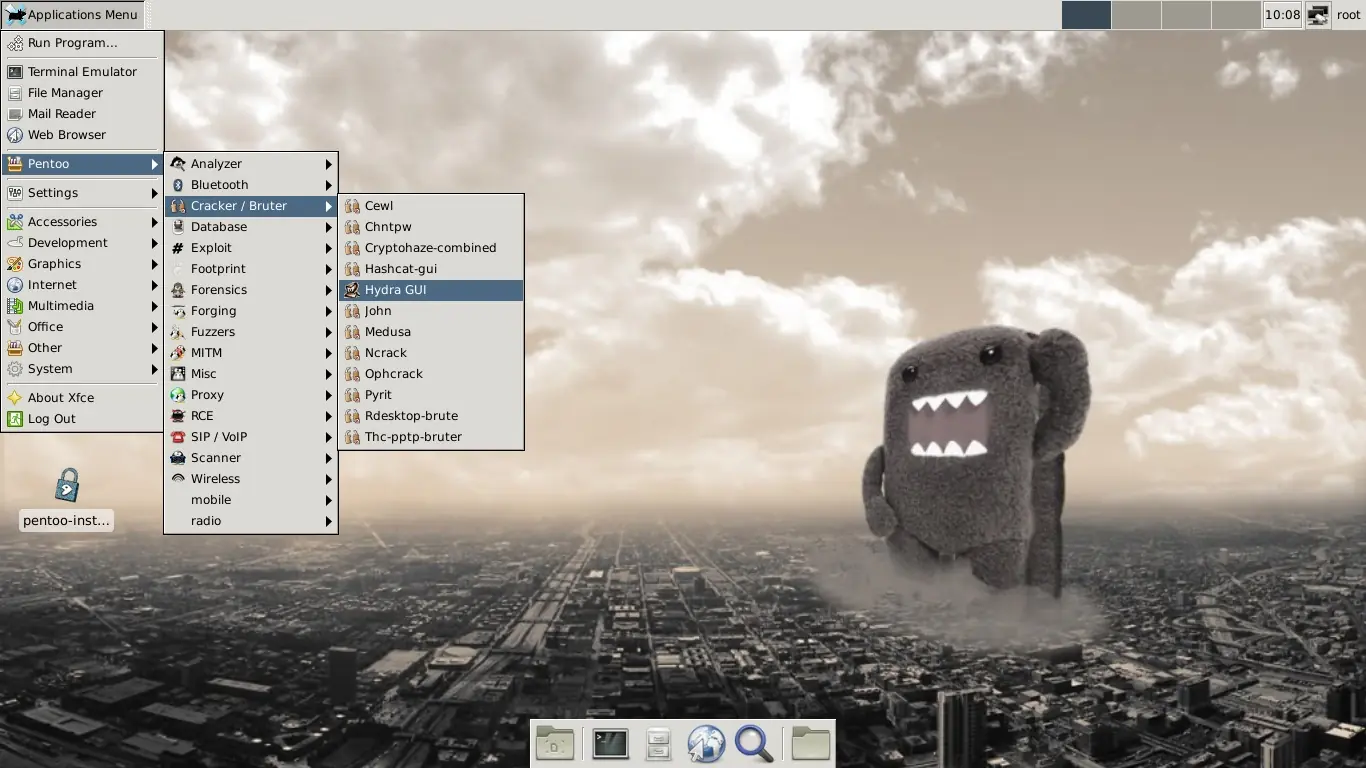Switch to the second workspace in the pager
The height and width of the screenshot is (768, 1366).
(x=1136, y=15)
